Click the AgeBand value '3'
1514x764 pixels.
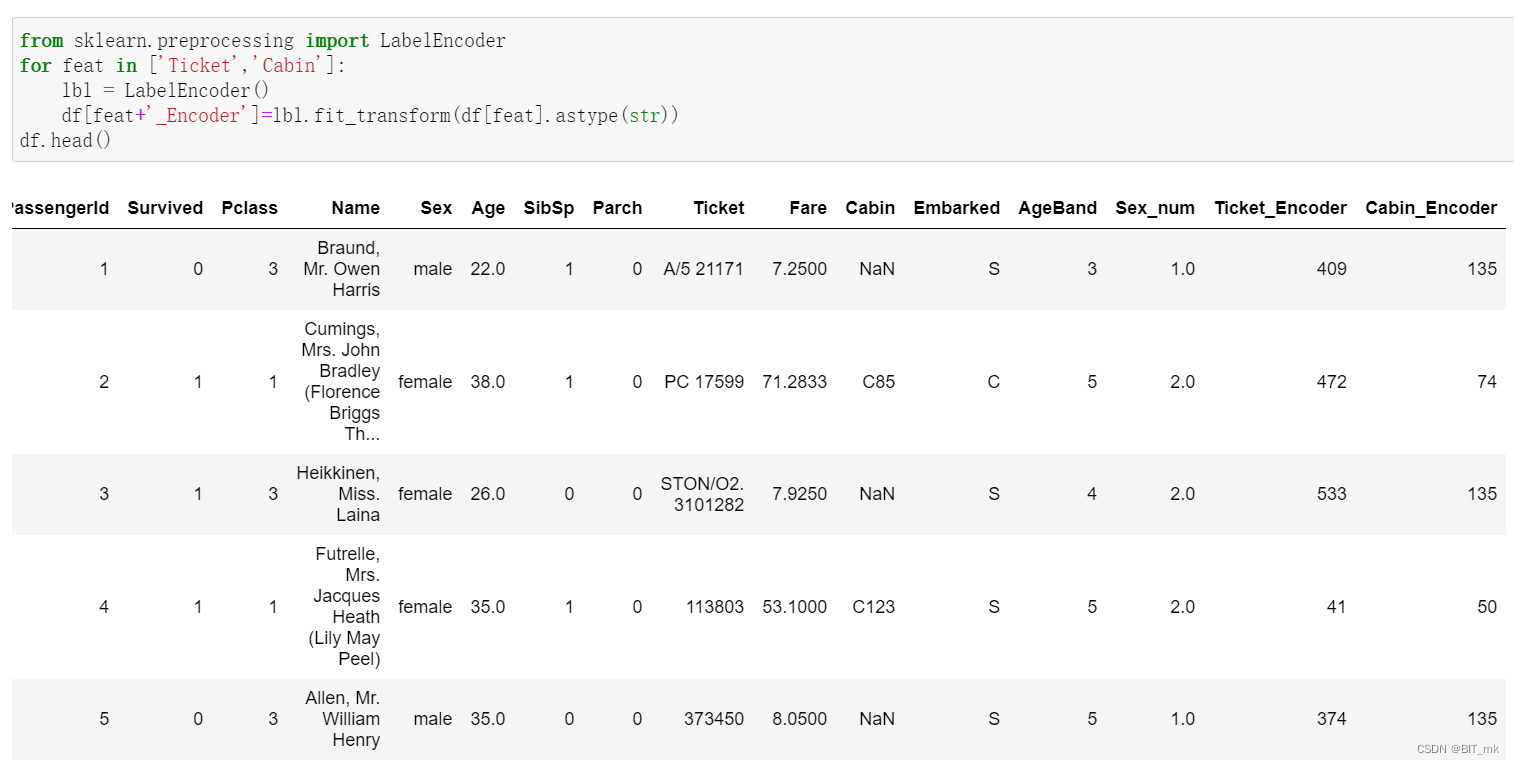[1092, 269]
